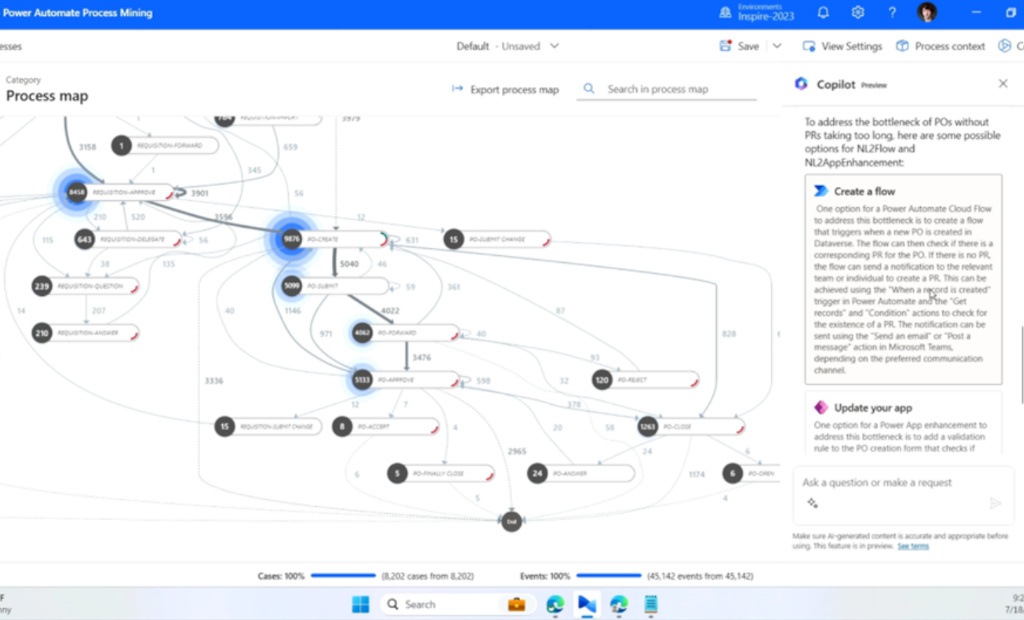Open the Inspire-2023 environment picker
Image resolution: width=1024 pixels, height=620 pixels.
coord(758,12)
